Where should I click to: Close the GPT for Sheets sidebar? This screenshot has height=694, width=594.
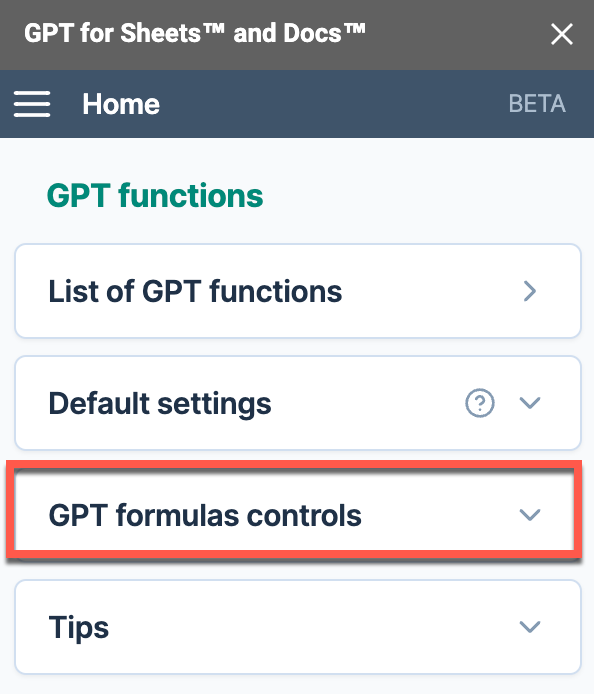point(562,34)
